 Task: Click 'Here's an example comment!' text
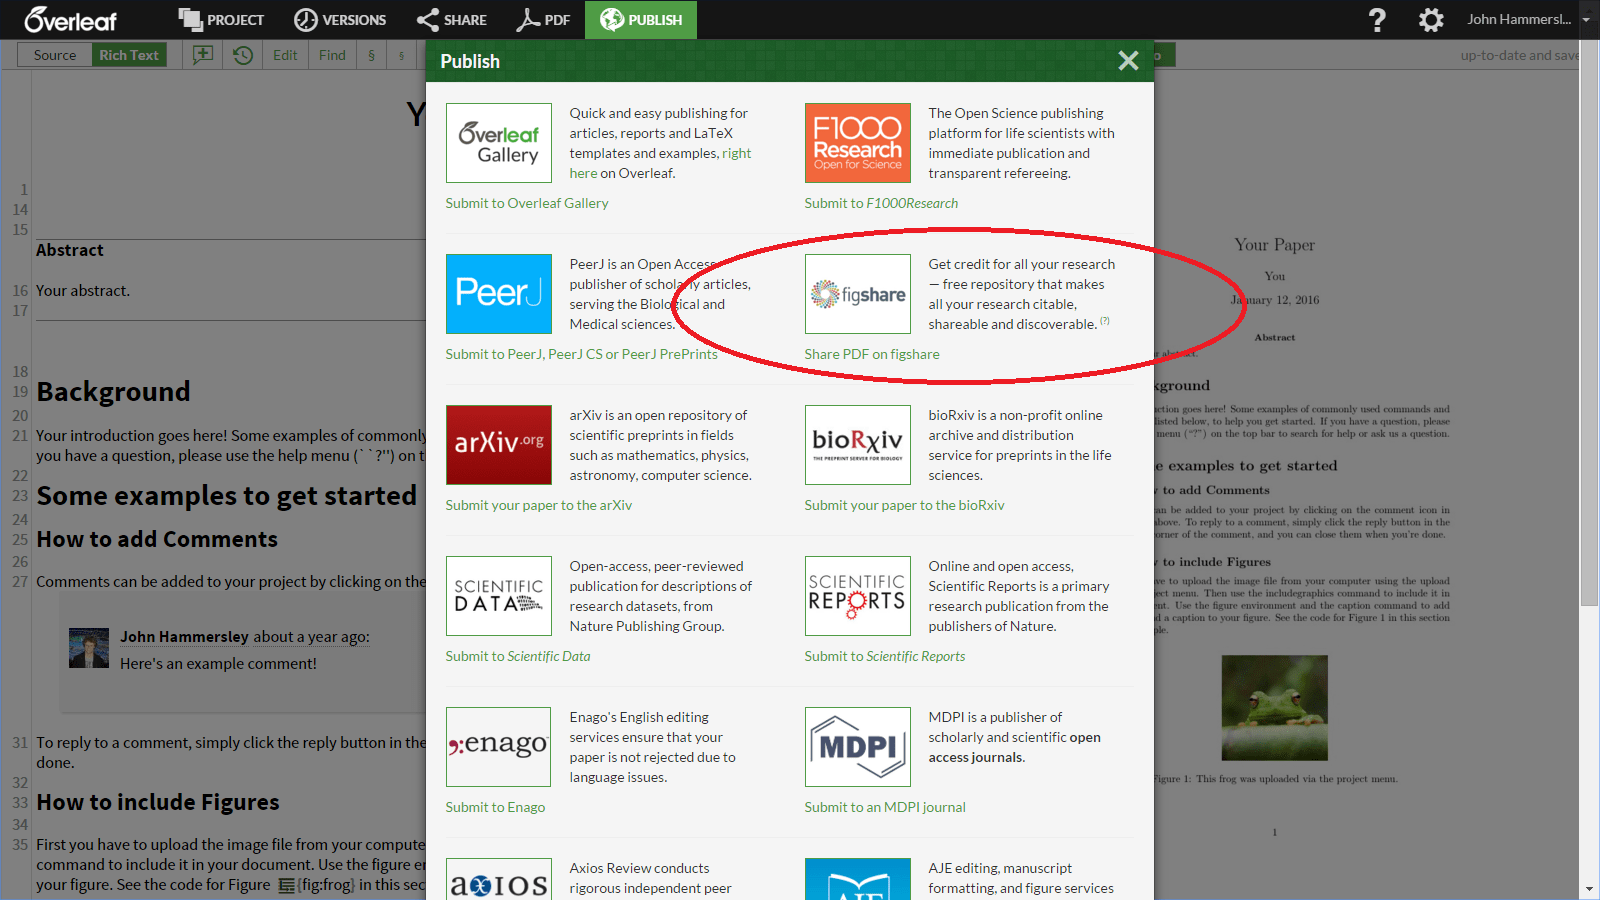click(218, 663)
